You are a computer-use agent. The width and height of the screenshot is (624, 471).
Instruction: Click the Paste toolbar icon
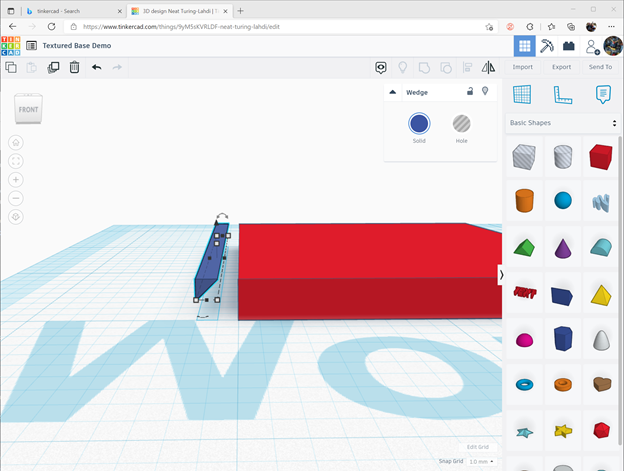(x=31, y=67)
